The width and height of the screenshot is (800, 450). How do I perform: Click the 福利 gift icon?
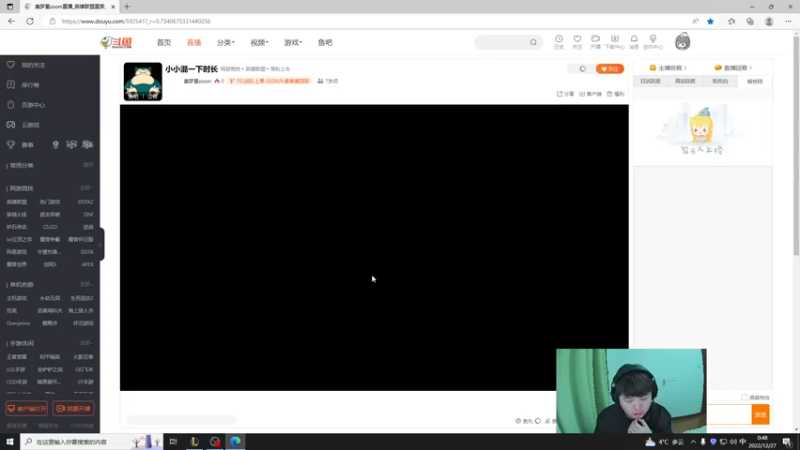pyautogui.click(x=615, y=94)
